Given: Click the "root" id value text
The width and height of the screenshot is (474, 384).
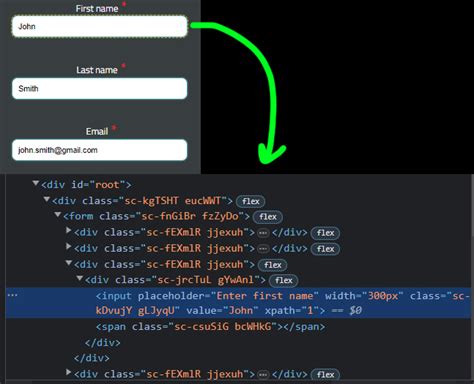Looking at the screenshot, I should point(107,185).
